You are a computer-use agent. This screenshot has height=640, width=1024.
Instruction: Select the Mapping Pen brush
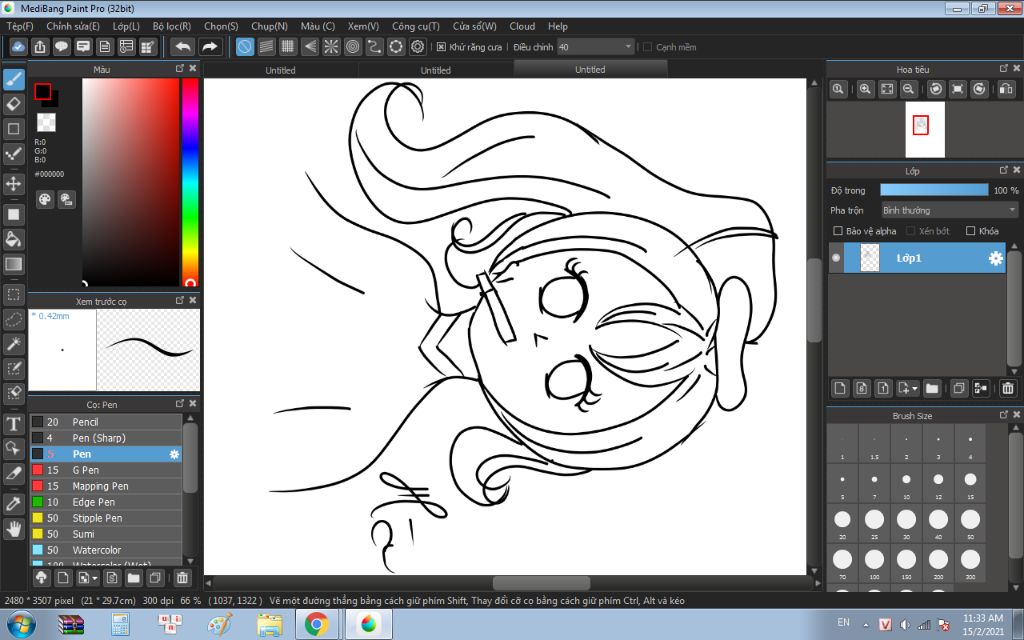tap(106, 486)
